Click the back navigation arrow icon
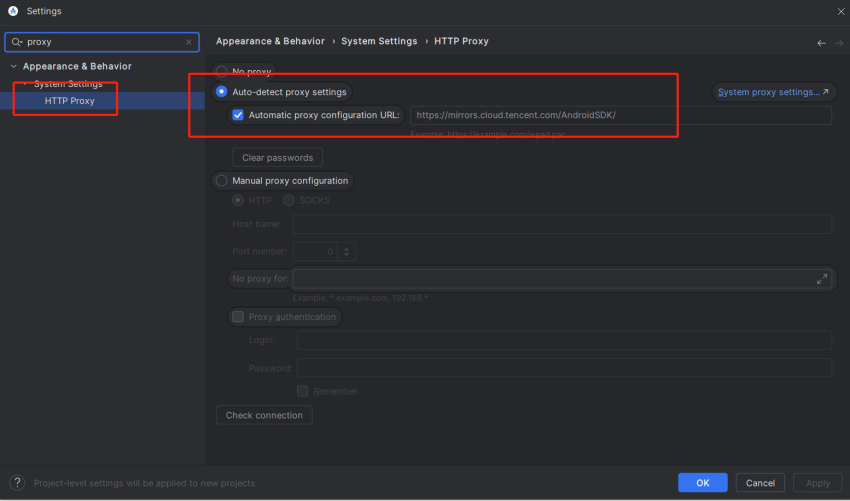Image resolution: width=850 pixels, height=501 pixels. tap(821, 43)
